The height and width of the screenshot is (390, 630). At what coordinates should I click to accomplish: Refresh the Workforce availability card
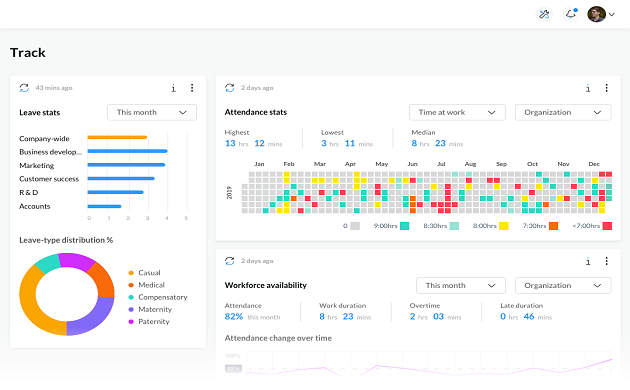pyautogui.click(x=229, y=261)
